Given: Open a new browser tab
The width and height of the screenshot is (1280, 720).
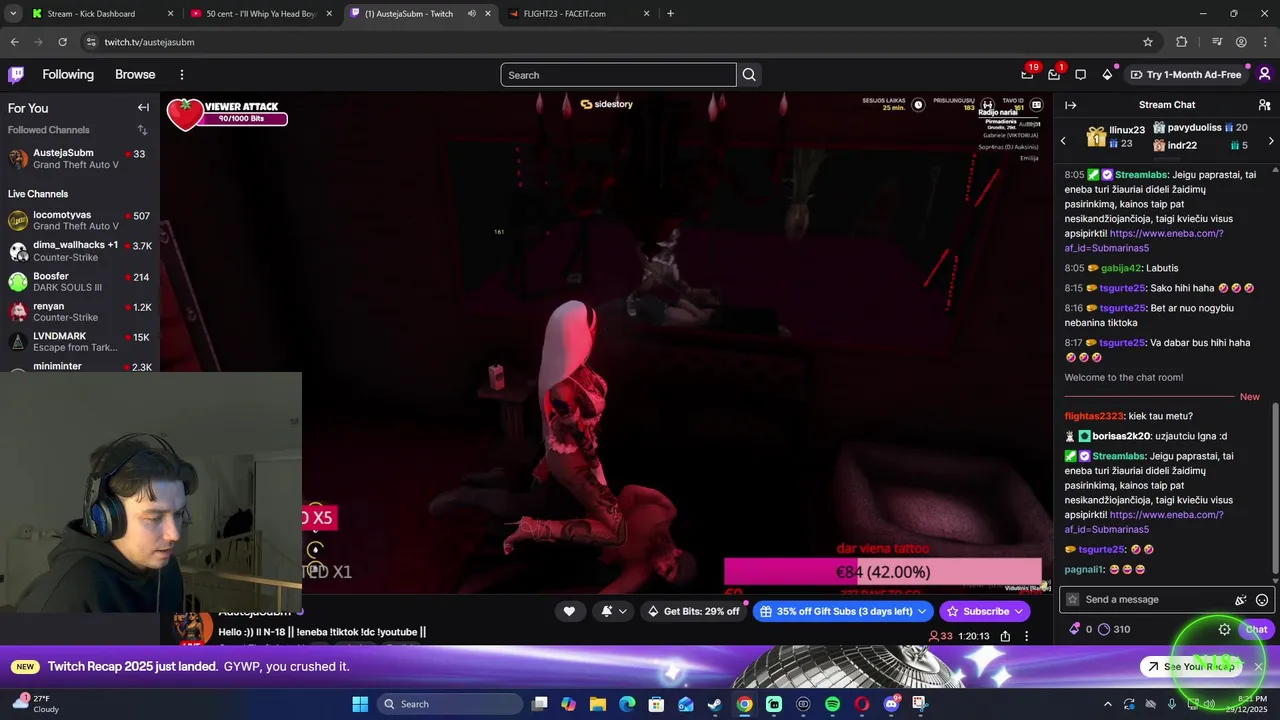Looking at the screenshot, I should (x=670, y=14).
